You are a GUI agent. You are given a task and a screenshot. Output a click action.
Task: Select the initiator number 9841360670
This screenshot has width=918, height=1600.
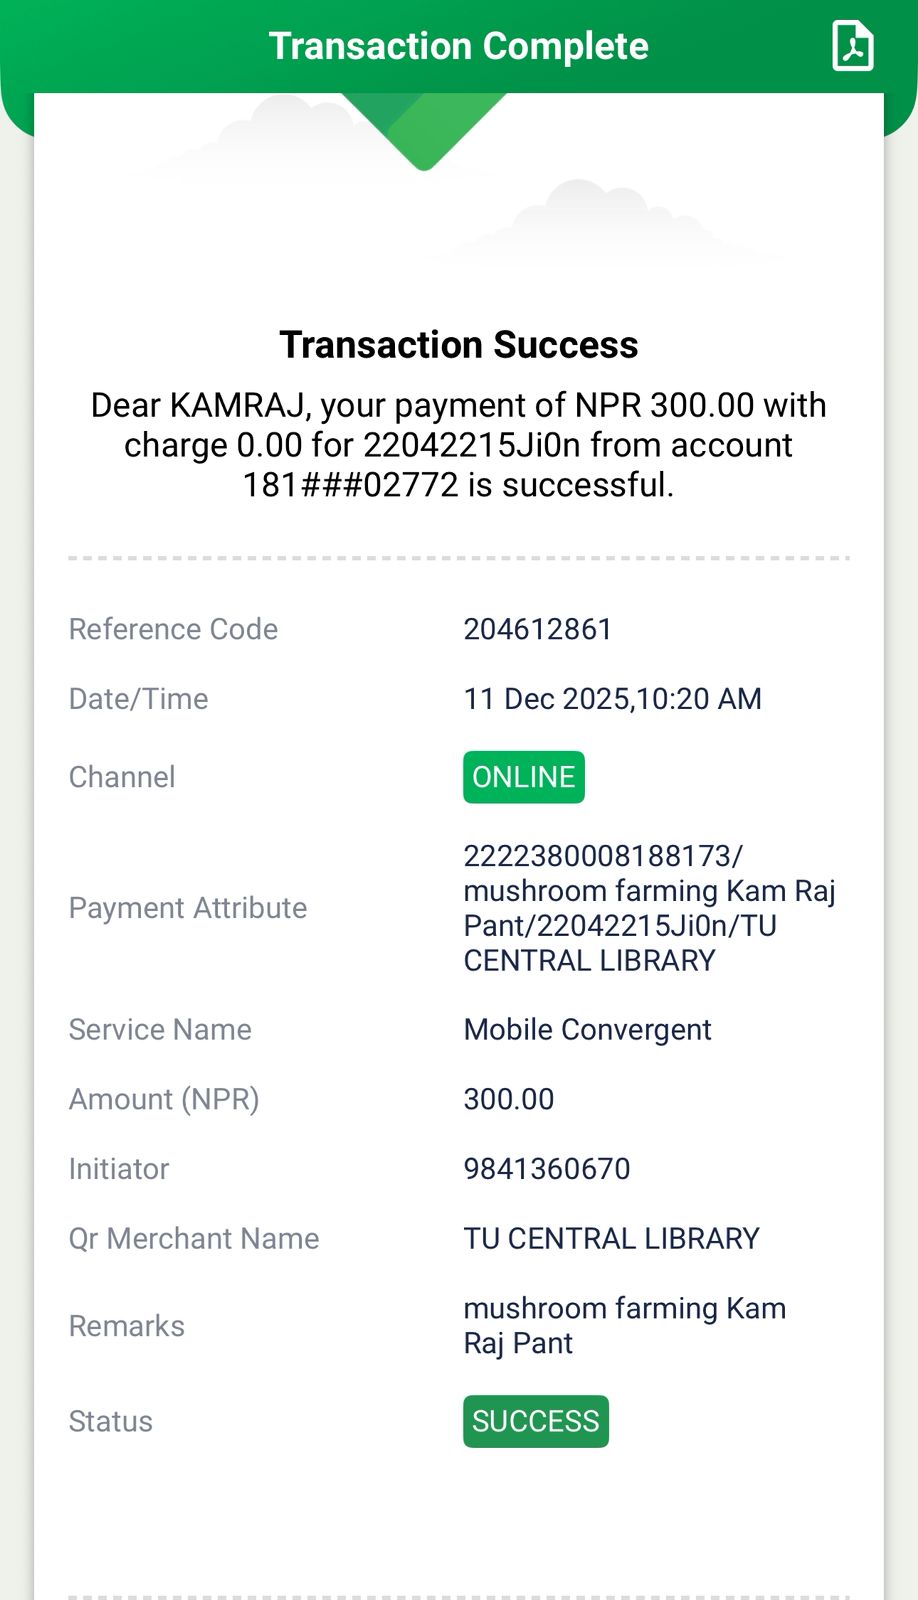[x=546, y=1169]
